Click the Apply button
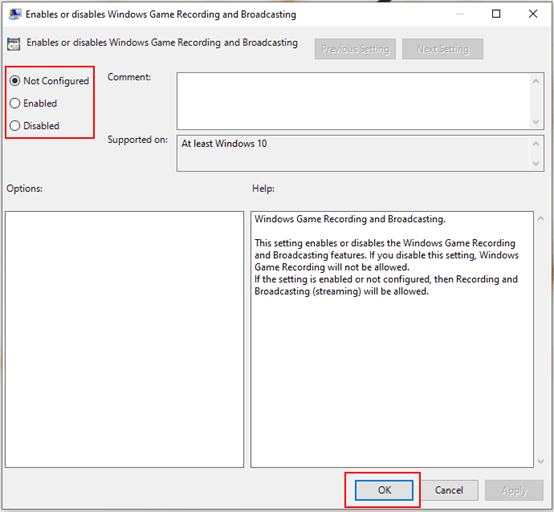The height and width of the screenshot is (512, 554). 514,490
